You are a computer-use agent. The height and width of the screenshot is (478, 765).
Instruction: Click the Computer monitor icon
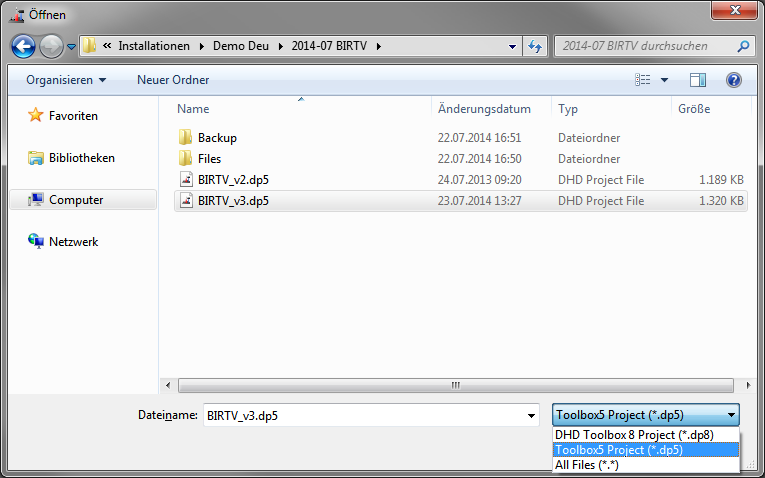click(x=36, y=199)
